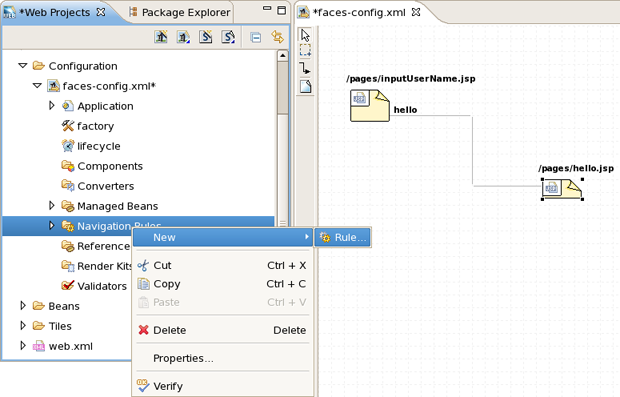Maximize the Web Projects view panel

pos(282,10)
